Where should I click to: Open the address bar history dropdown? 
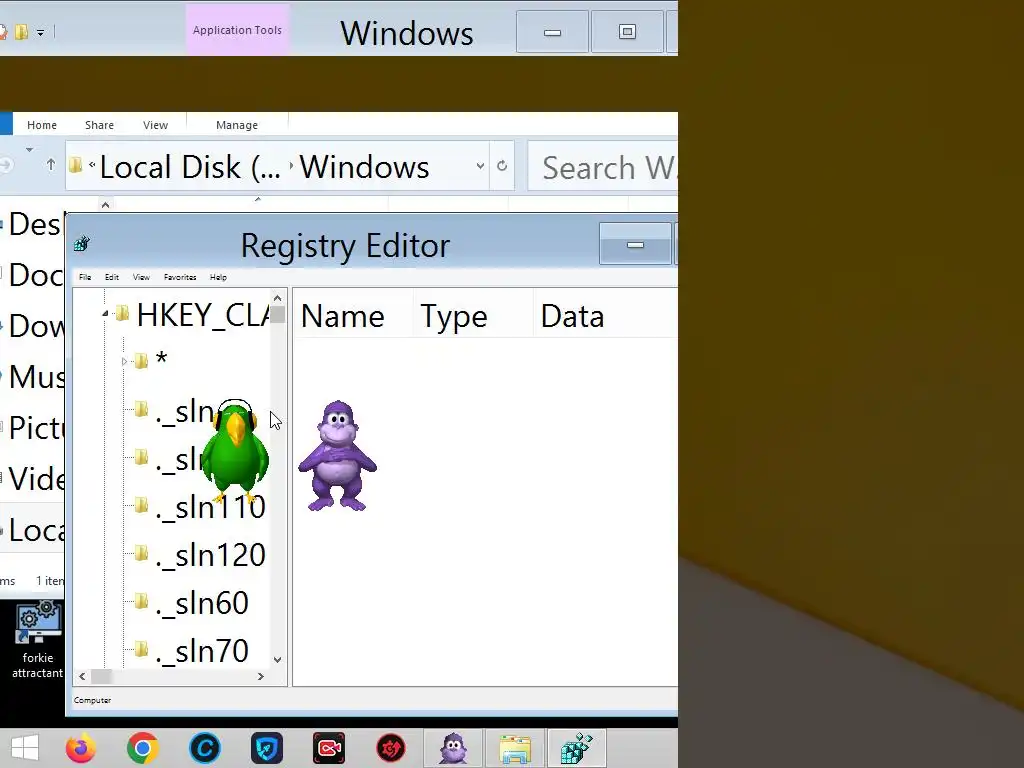tap(480, 166)
